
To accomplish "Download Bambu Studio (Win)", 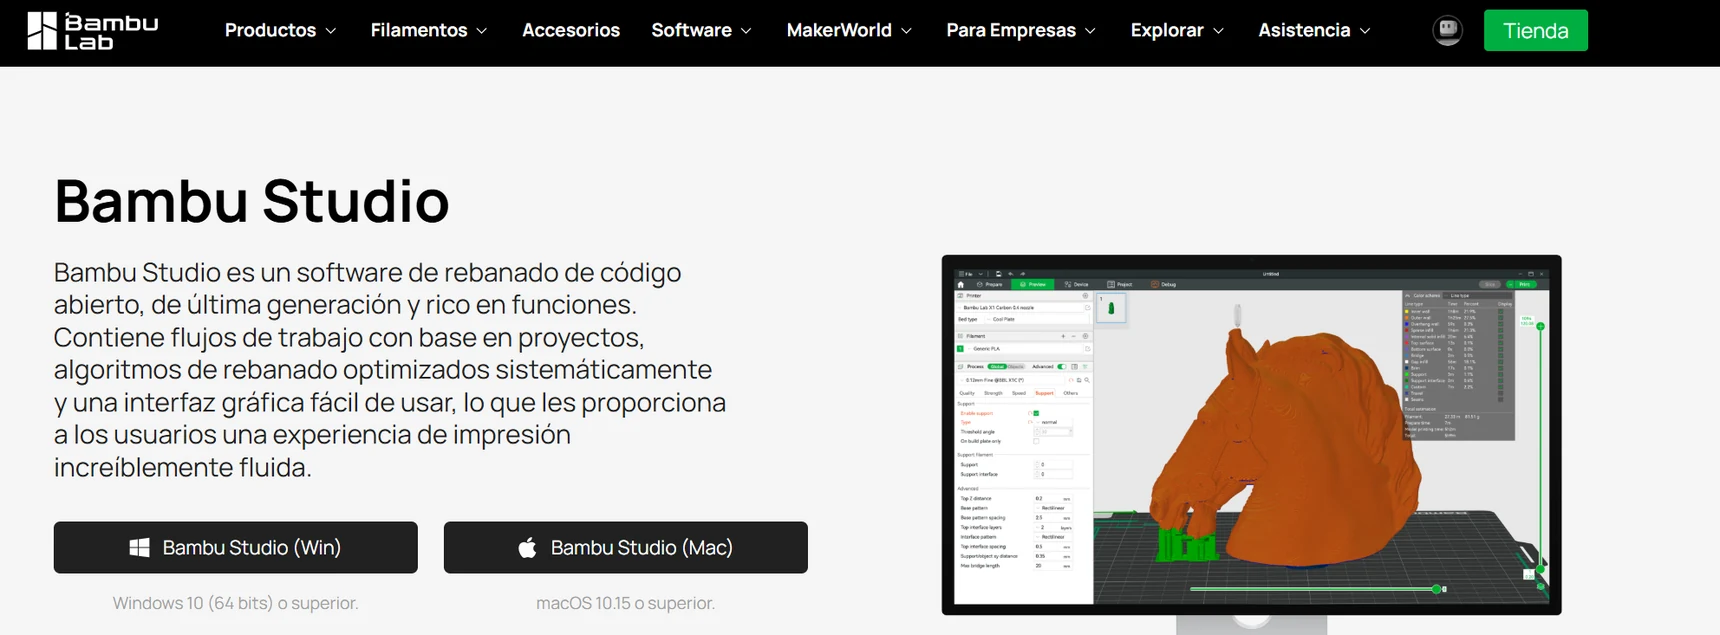I will click(x=236, y=547).
